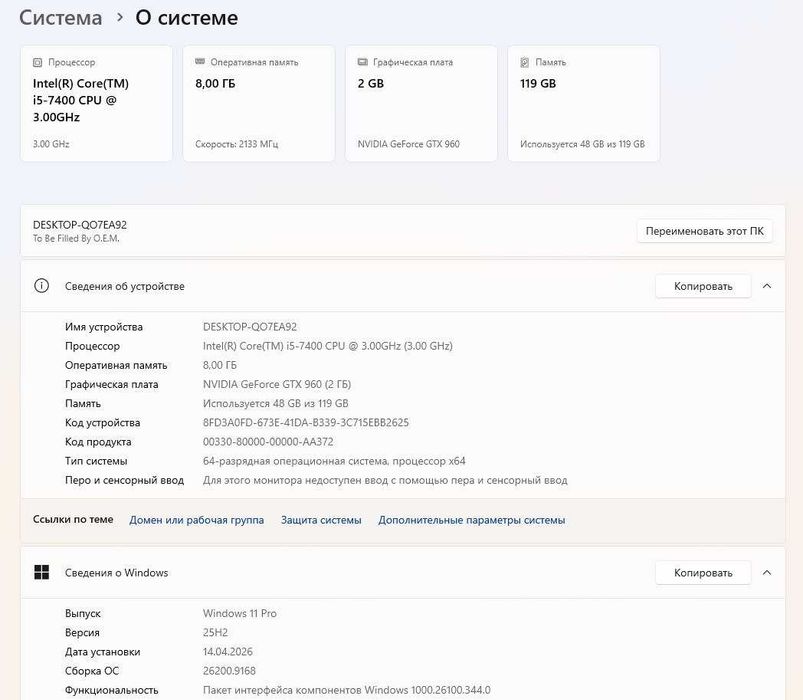Click the Windows 11 Pro edition value
The width and height of the screenshot is (803, 700).
pos(240,613)
